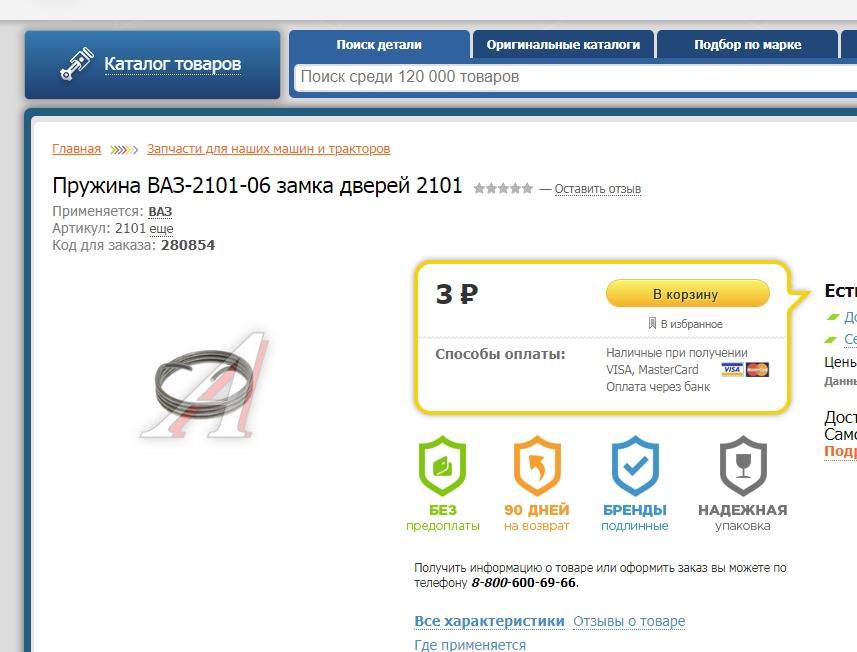Click into the search field for 120 000 товаров
Image resolution: width=857 pixels, height=652 pixels.
pos(576,77)
